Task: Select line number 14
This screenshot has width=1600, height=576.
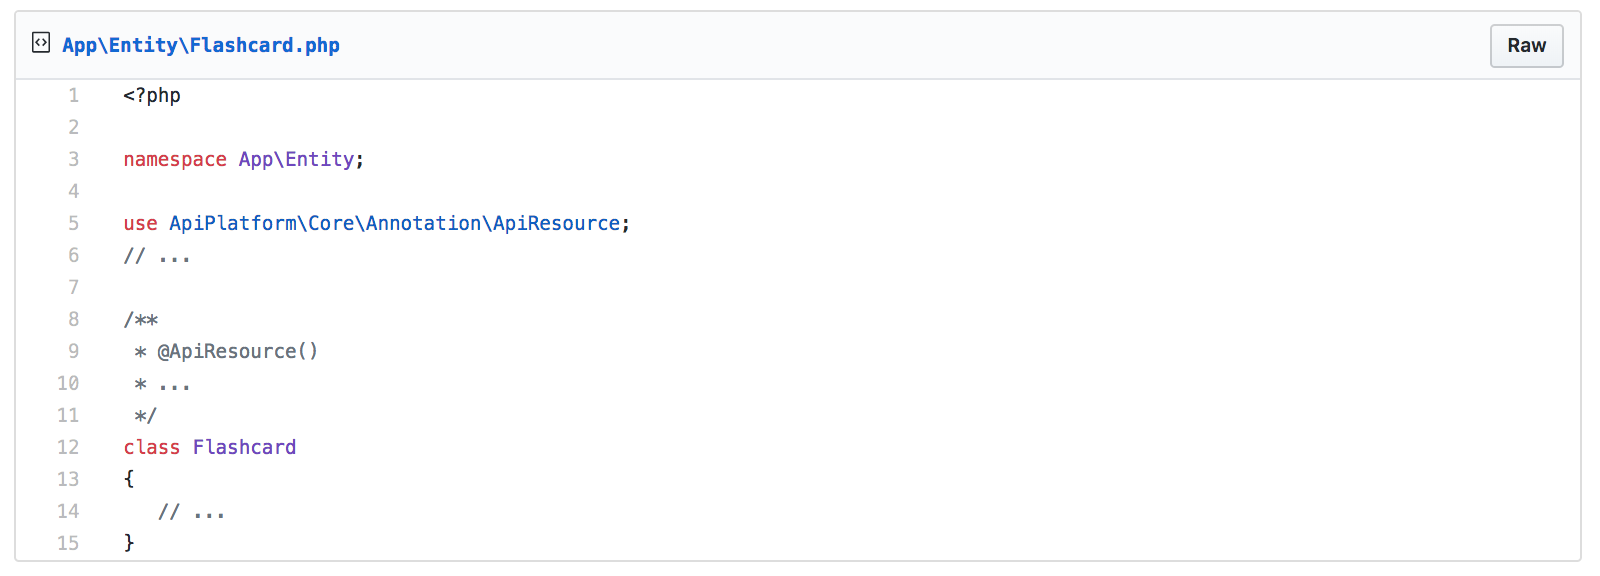Action: (68, 512)
